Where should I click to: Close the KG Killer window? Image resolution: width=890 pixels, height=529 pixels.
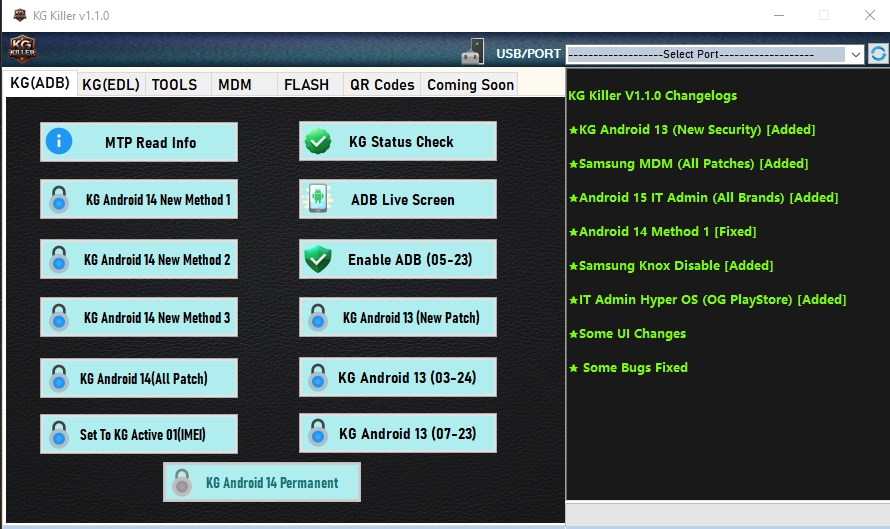(x=870, y=15)
